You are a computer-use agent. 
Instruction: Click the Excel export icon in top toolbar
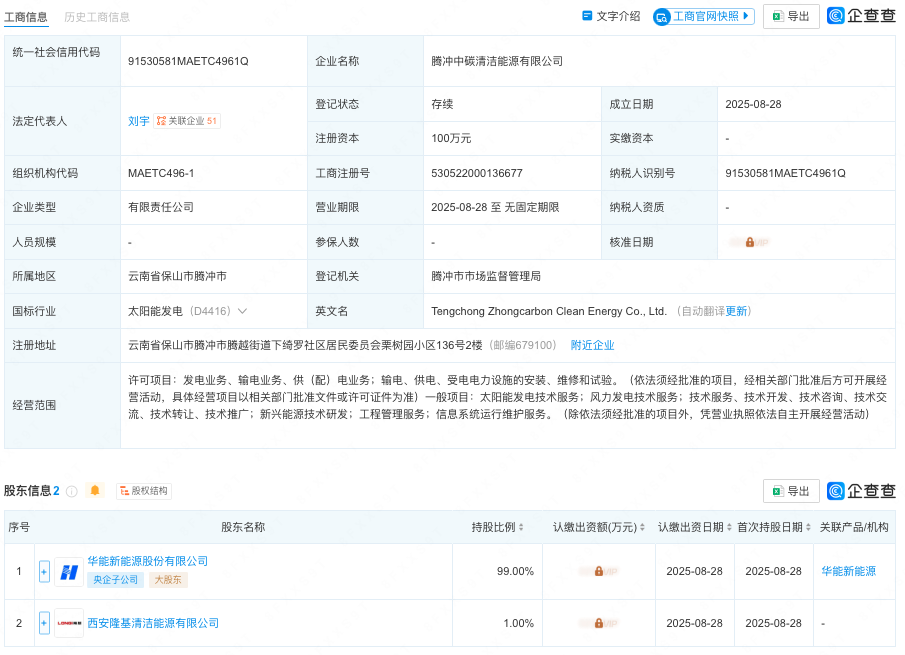779,16
